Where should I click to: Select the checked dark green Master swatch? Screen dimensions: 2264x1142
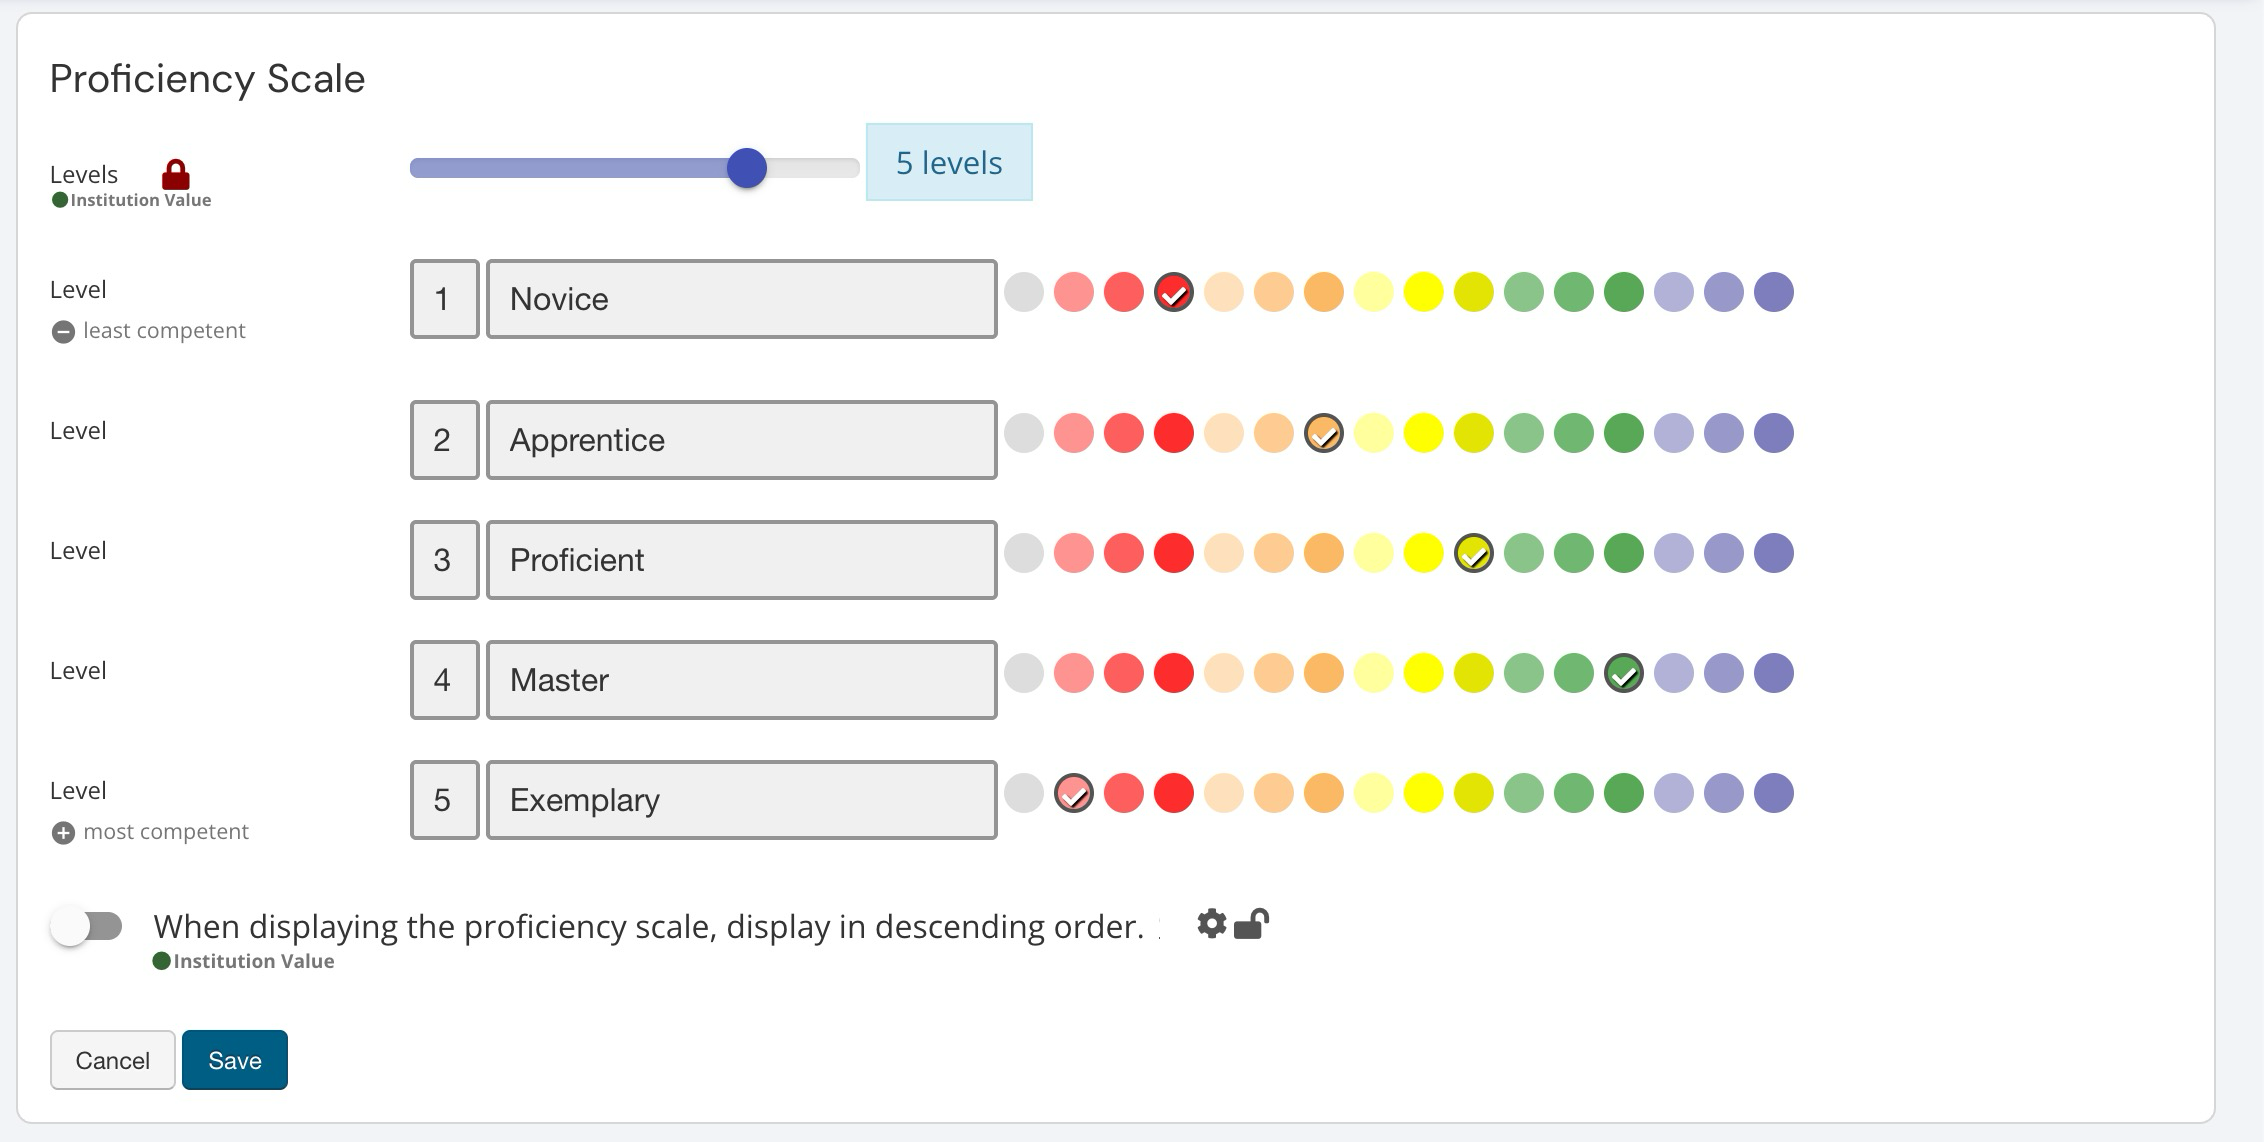pyautogui.click(x=1624, y=674)
